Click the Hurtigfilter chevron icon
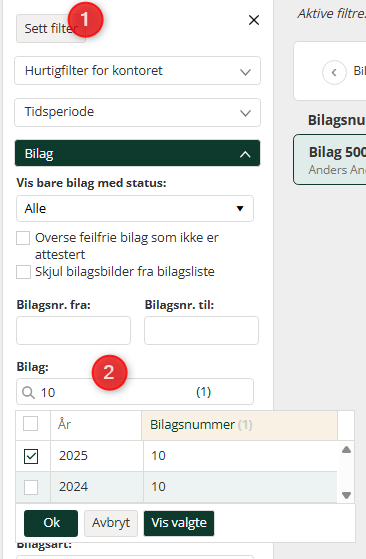The width and height of the screenshot is (366, 559). click(x=245, y=72)
